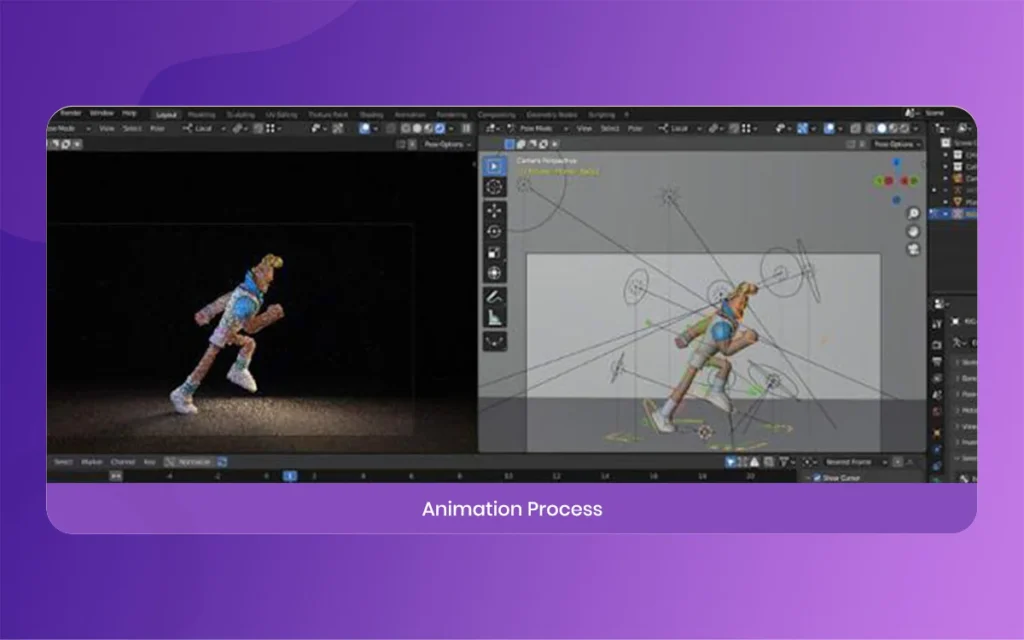The width and height of the screenshot is (1024, 640).
Task: Switch to Layout workspace tab
Action: [x=166, y=114]
